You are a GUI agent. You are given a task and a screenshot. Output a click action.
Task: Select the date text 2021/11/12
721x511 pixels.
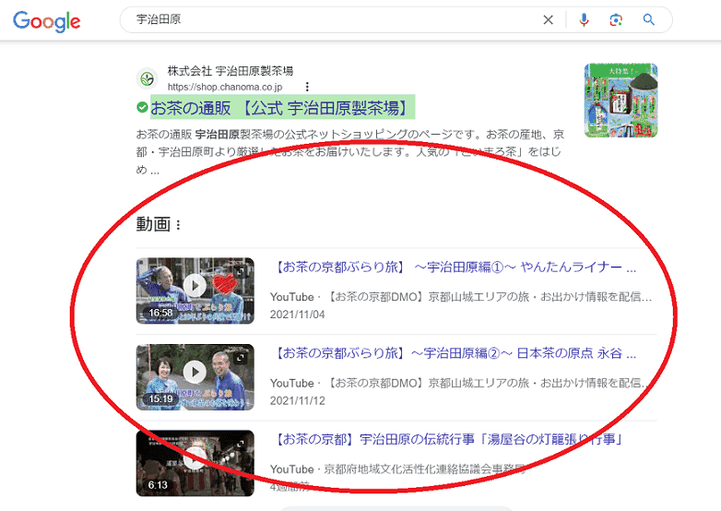point(298,401)
